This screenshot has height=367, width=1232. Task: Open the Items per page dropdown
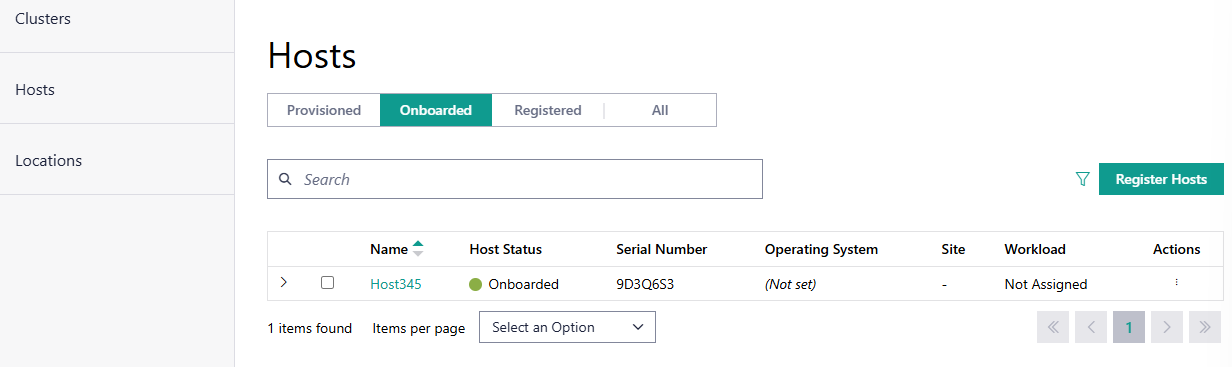[567, 327]
